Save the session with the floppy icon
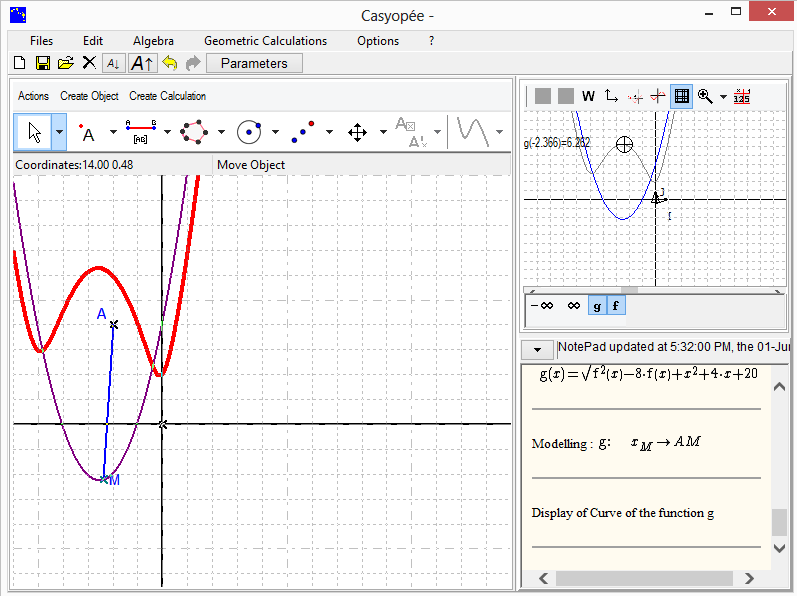The image size is (797, 596). tap(43, 63)
